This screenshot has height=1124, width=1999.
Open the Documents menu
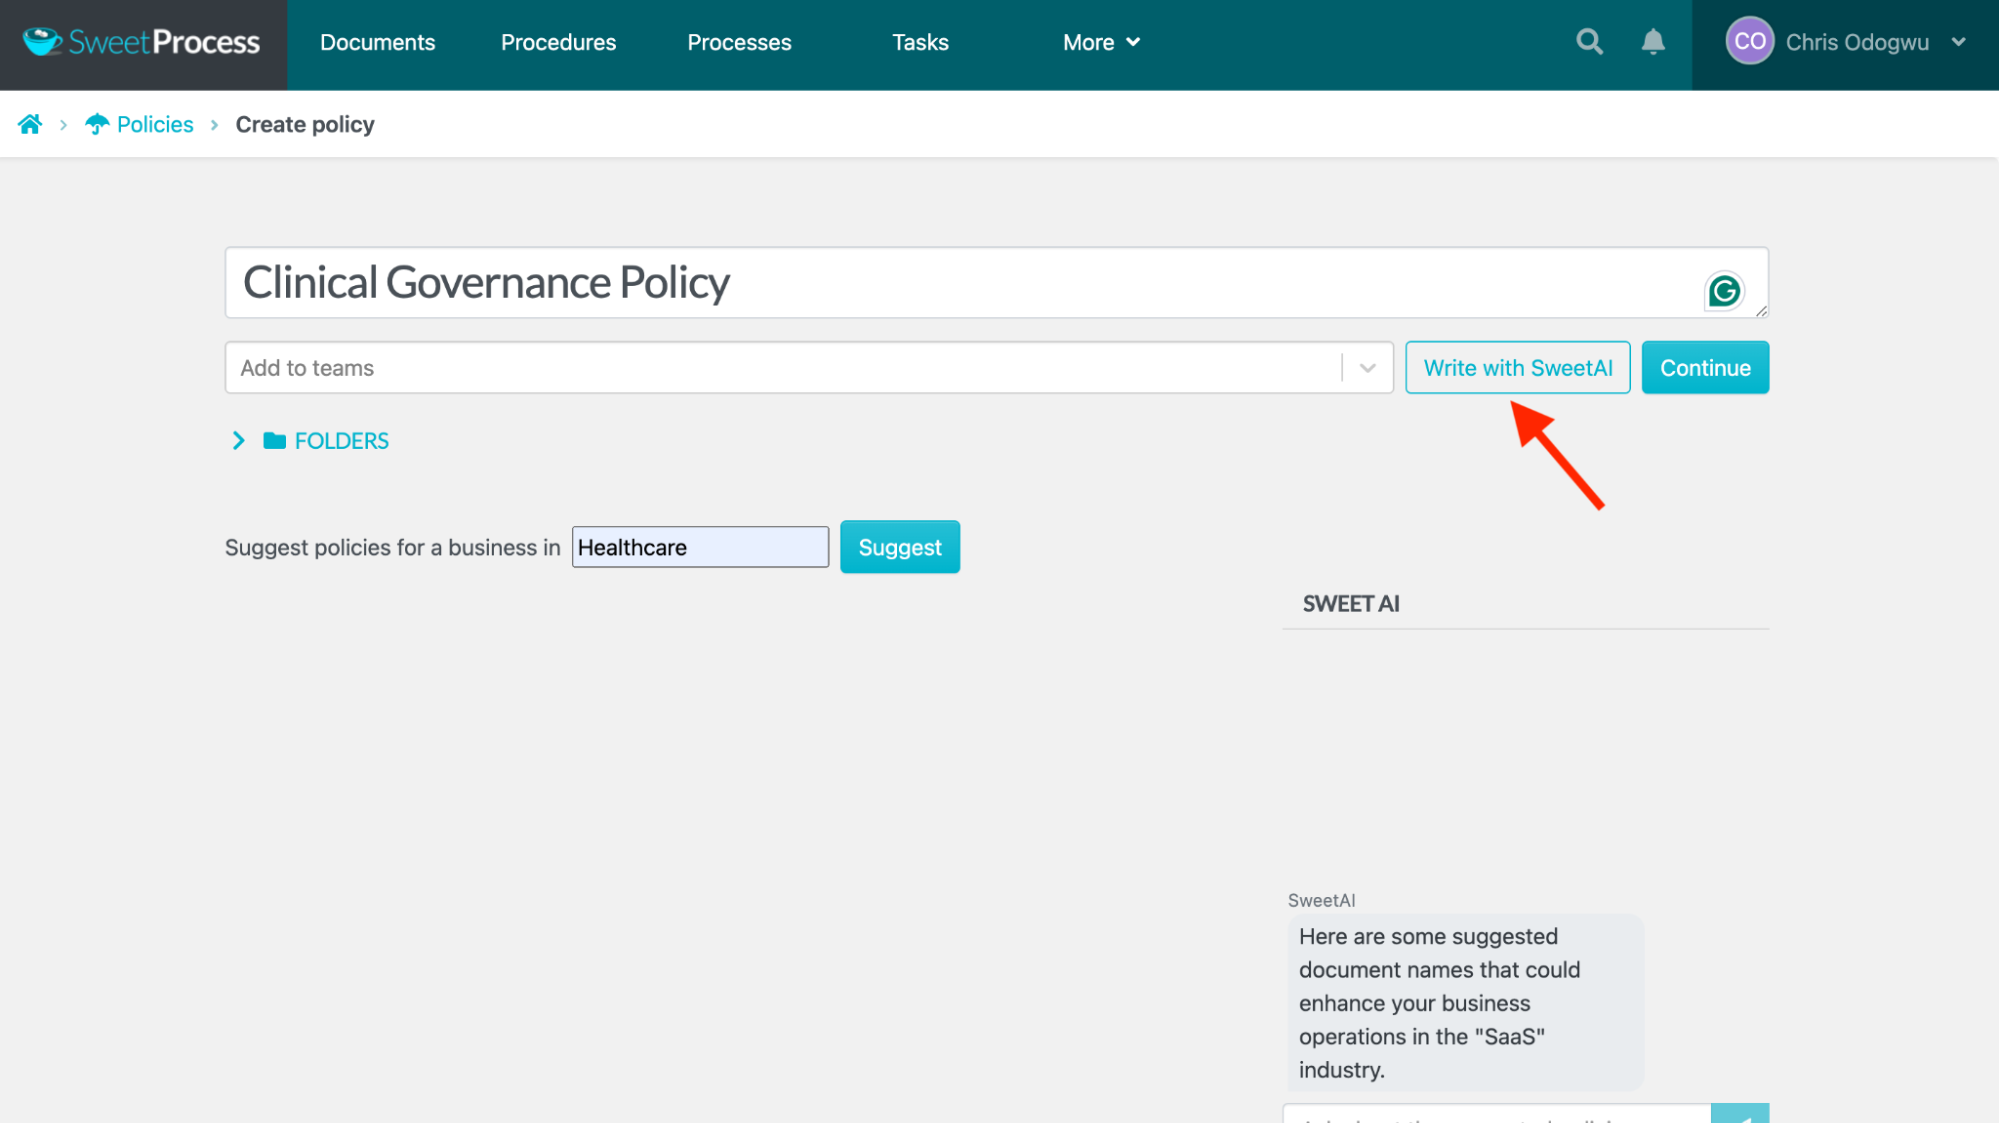pos(377,42)
